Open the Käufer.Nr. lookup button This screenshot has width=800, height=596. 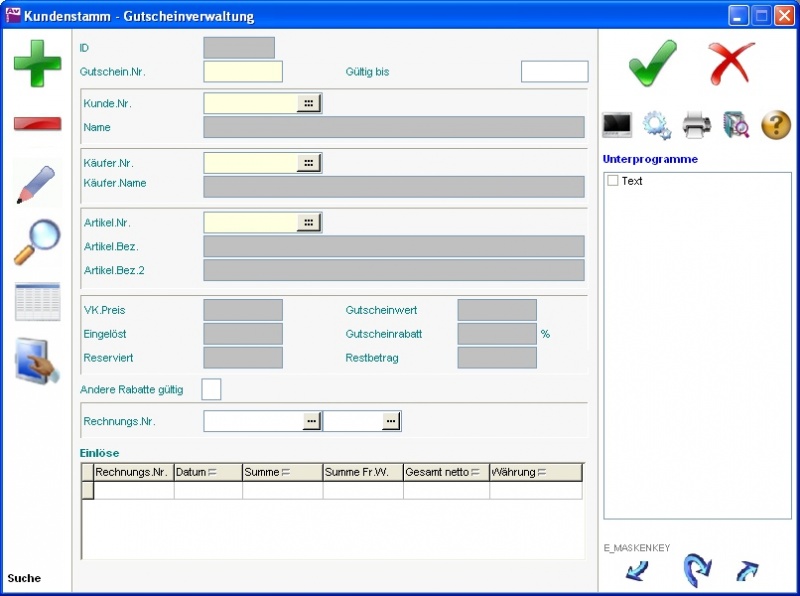point(309,163)
